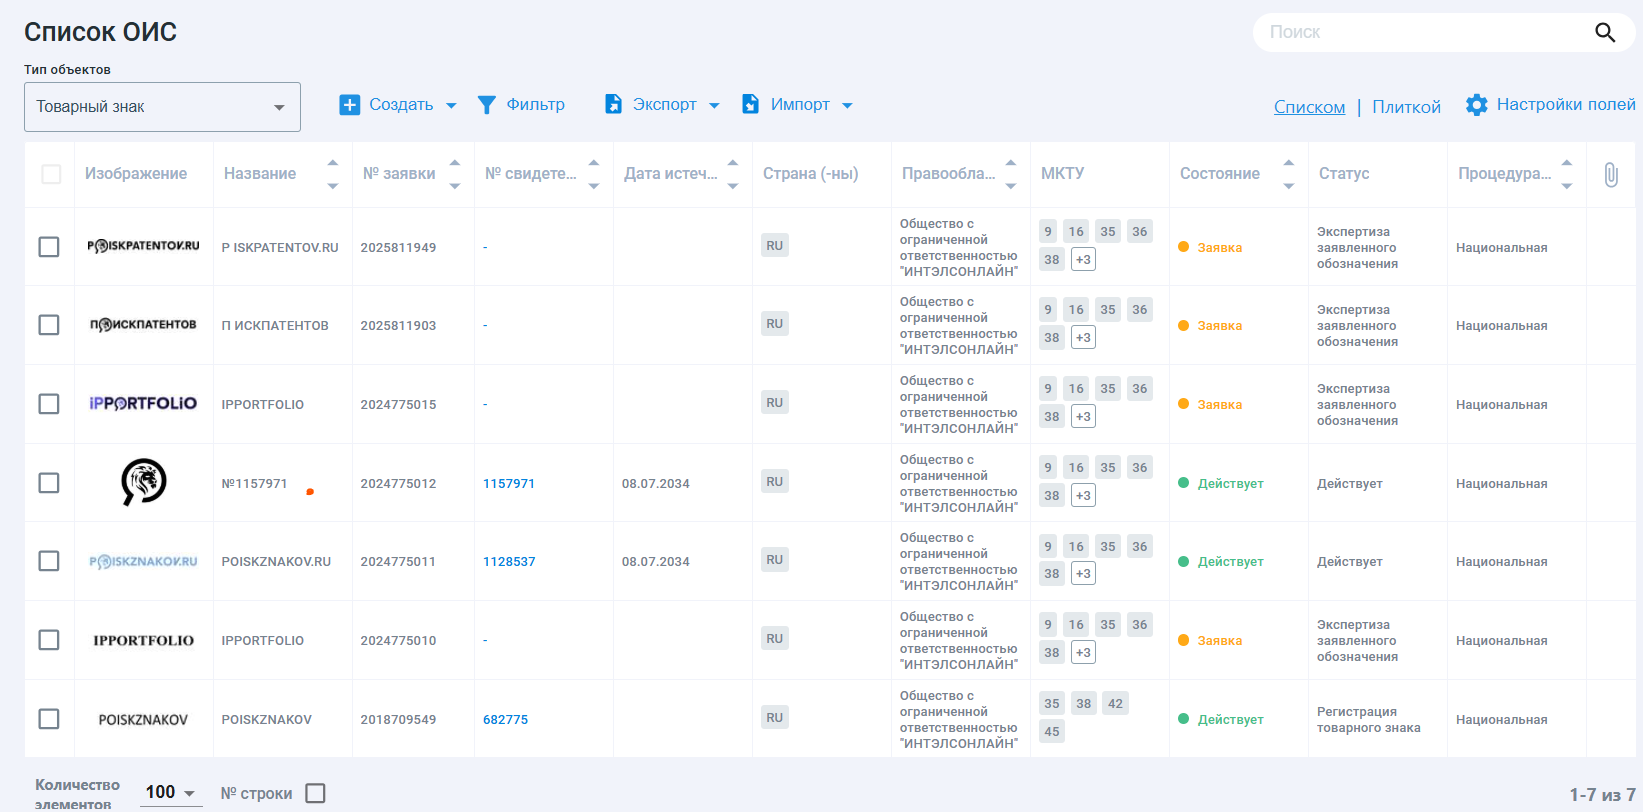Click the Import file icon
The height and width of the screenshot is (812, 1643).
click(x=750, y=105)
